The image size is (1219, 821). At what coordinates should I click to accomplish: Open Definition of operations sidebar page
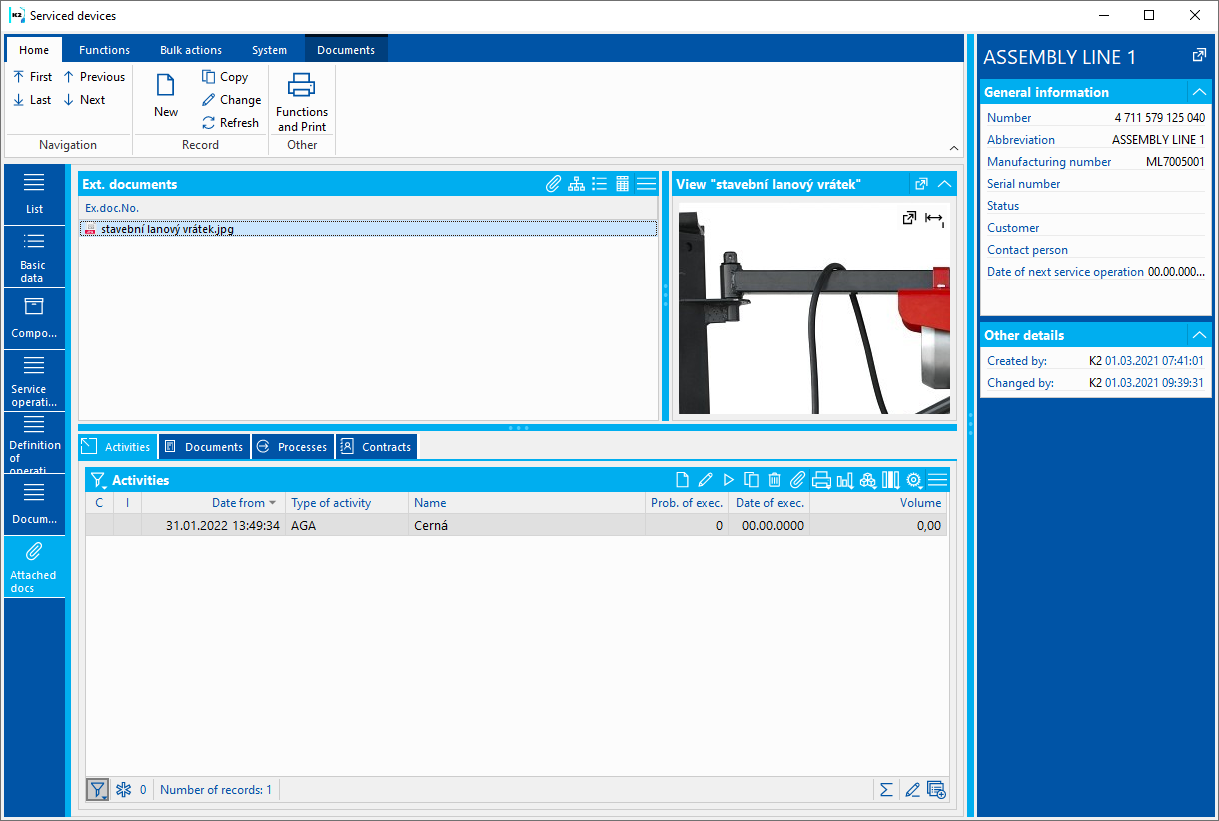[34, 442]
